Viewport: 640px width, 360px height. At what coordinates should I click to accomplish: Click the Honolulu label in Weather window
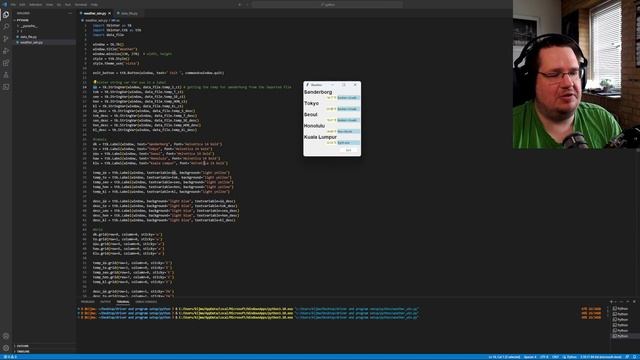[314, 126]
